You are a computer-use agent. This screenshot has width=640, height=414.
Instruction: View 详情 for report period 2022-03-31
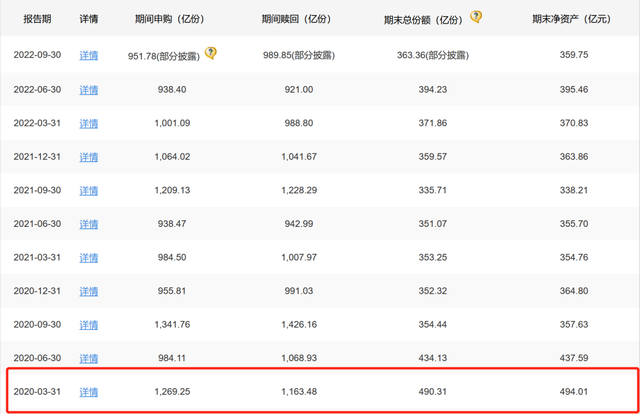89,123
